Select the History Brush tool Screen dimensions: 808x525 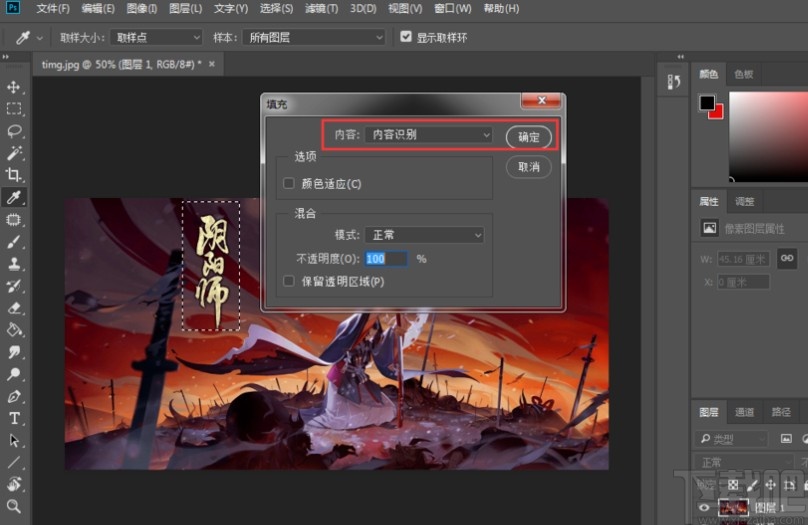coord(14,286)
